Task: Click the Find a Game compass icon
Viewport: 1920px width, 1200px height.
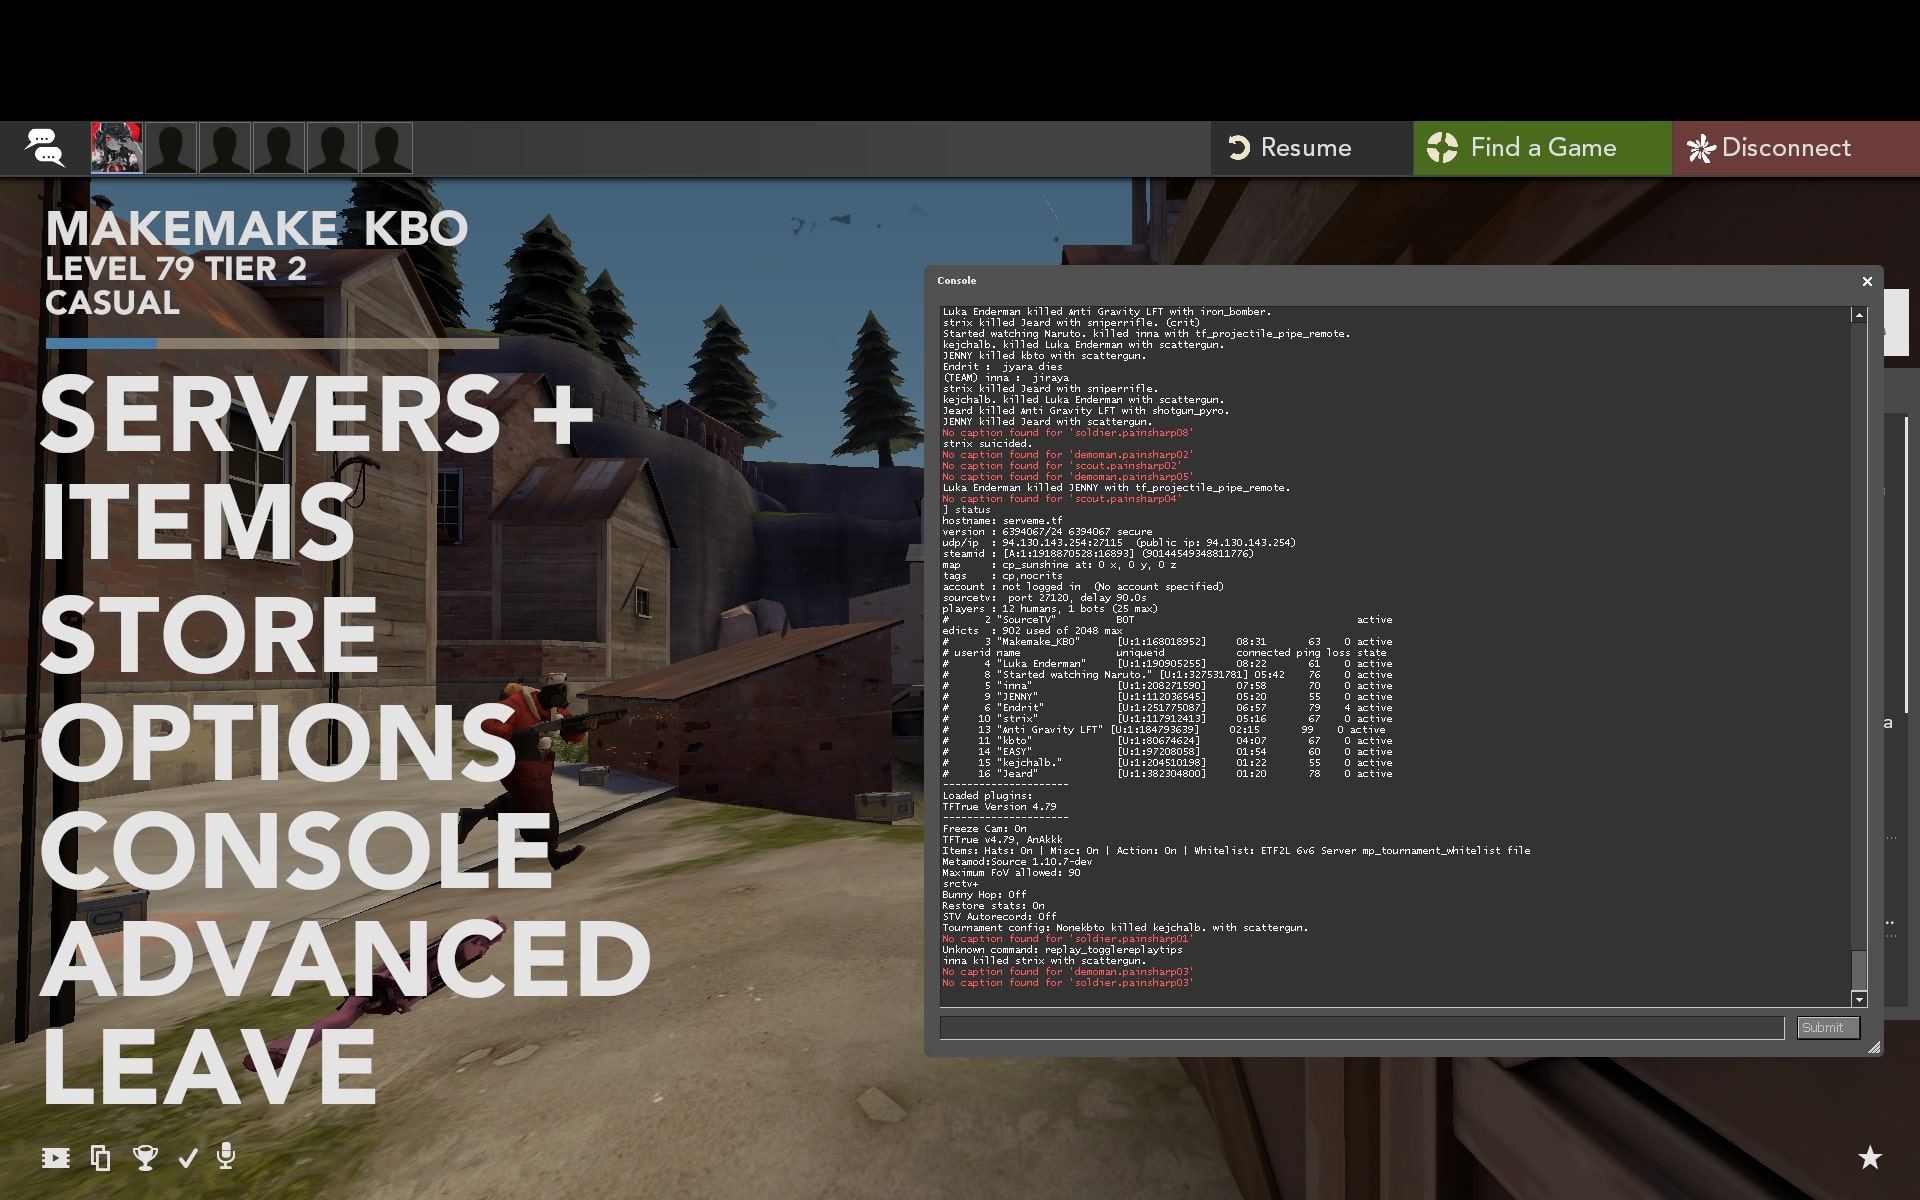Action: [x=1442, y=148]
